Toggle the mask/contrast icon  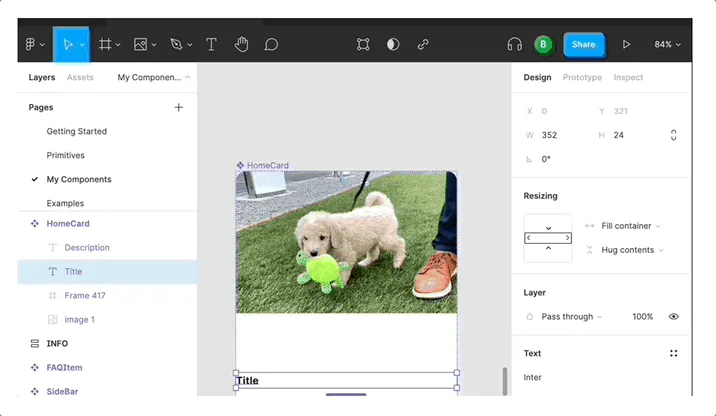coord(393,44)
